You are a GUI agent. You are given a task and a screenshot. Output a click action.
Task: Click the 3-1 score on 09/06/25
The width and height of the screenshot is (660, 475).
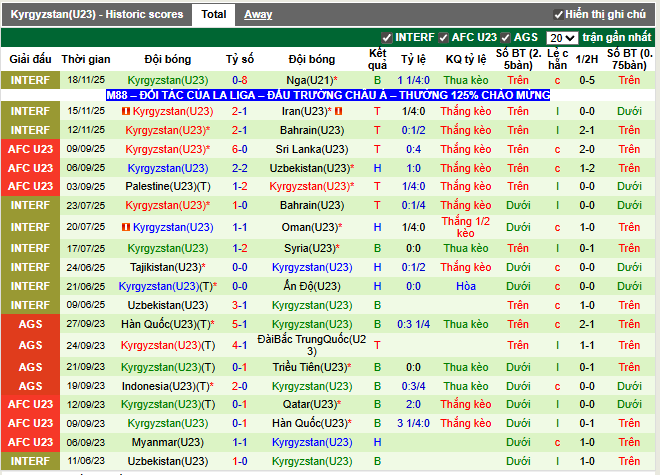(240, 305)
